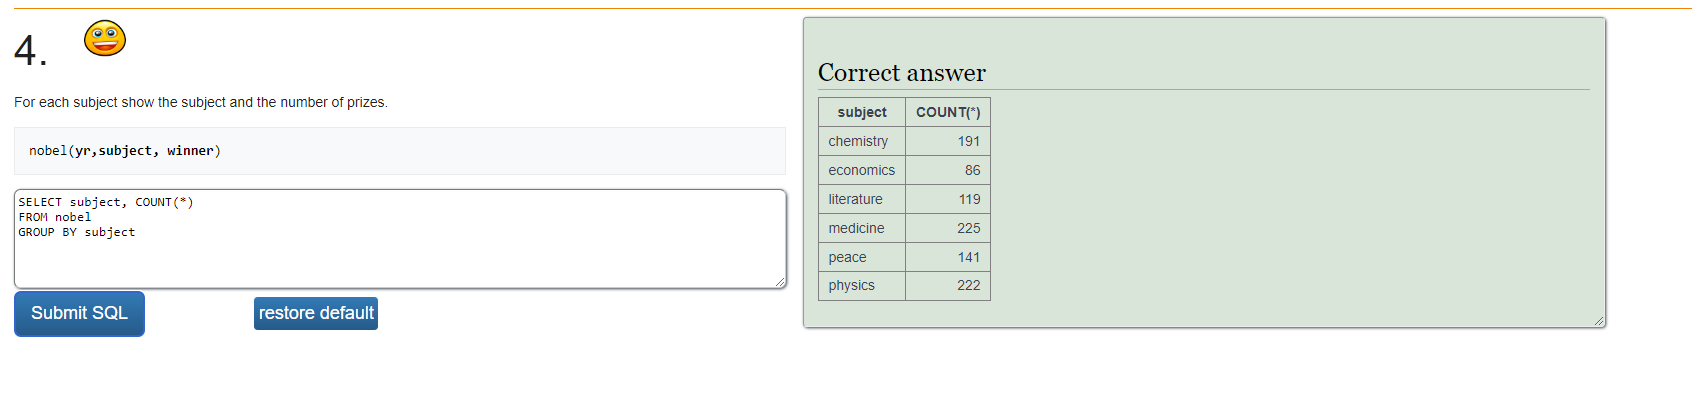Click the restore default button

316,313
